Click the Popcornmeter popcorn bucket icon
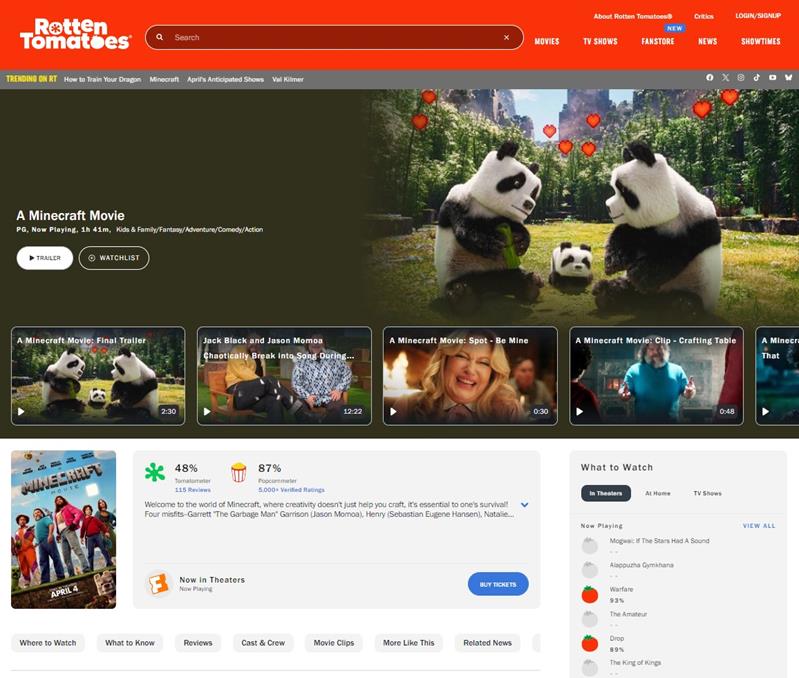Image resolution: width=799 pixels, height=678 pixels. pos(239,473)
